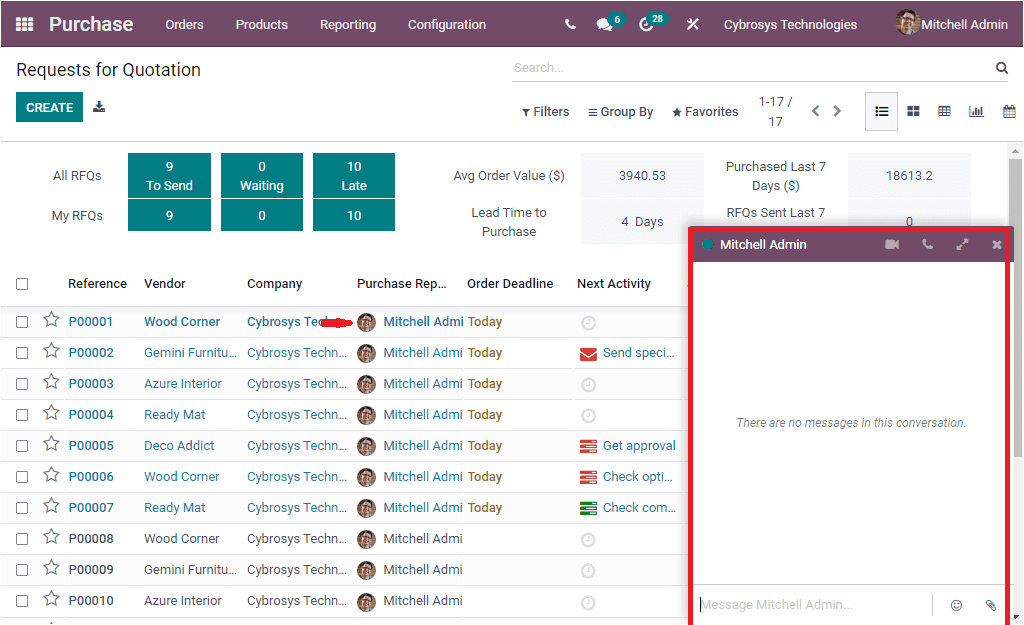This screenshot has height=625, width=1024.
Task: Check the select-all records checkbox
Action: pos(22,283)
